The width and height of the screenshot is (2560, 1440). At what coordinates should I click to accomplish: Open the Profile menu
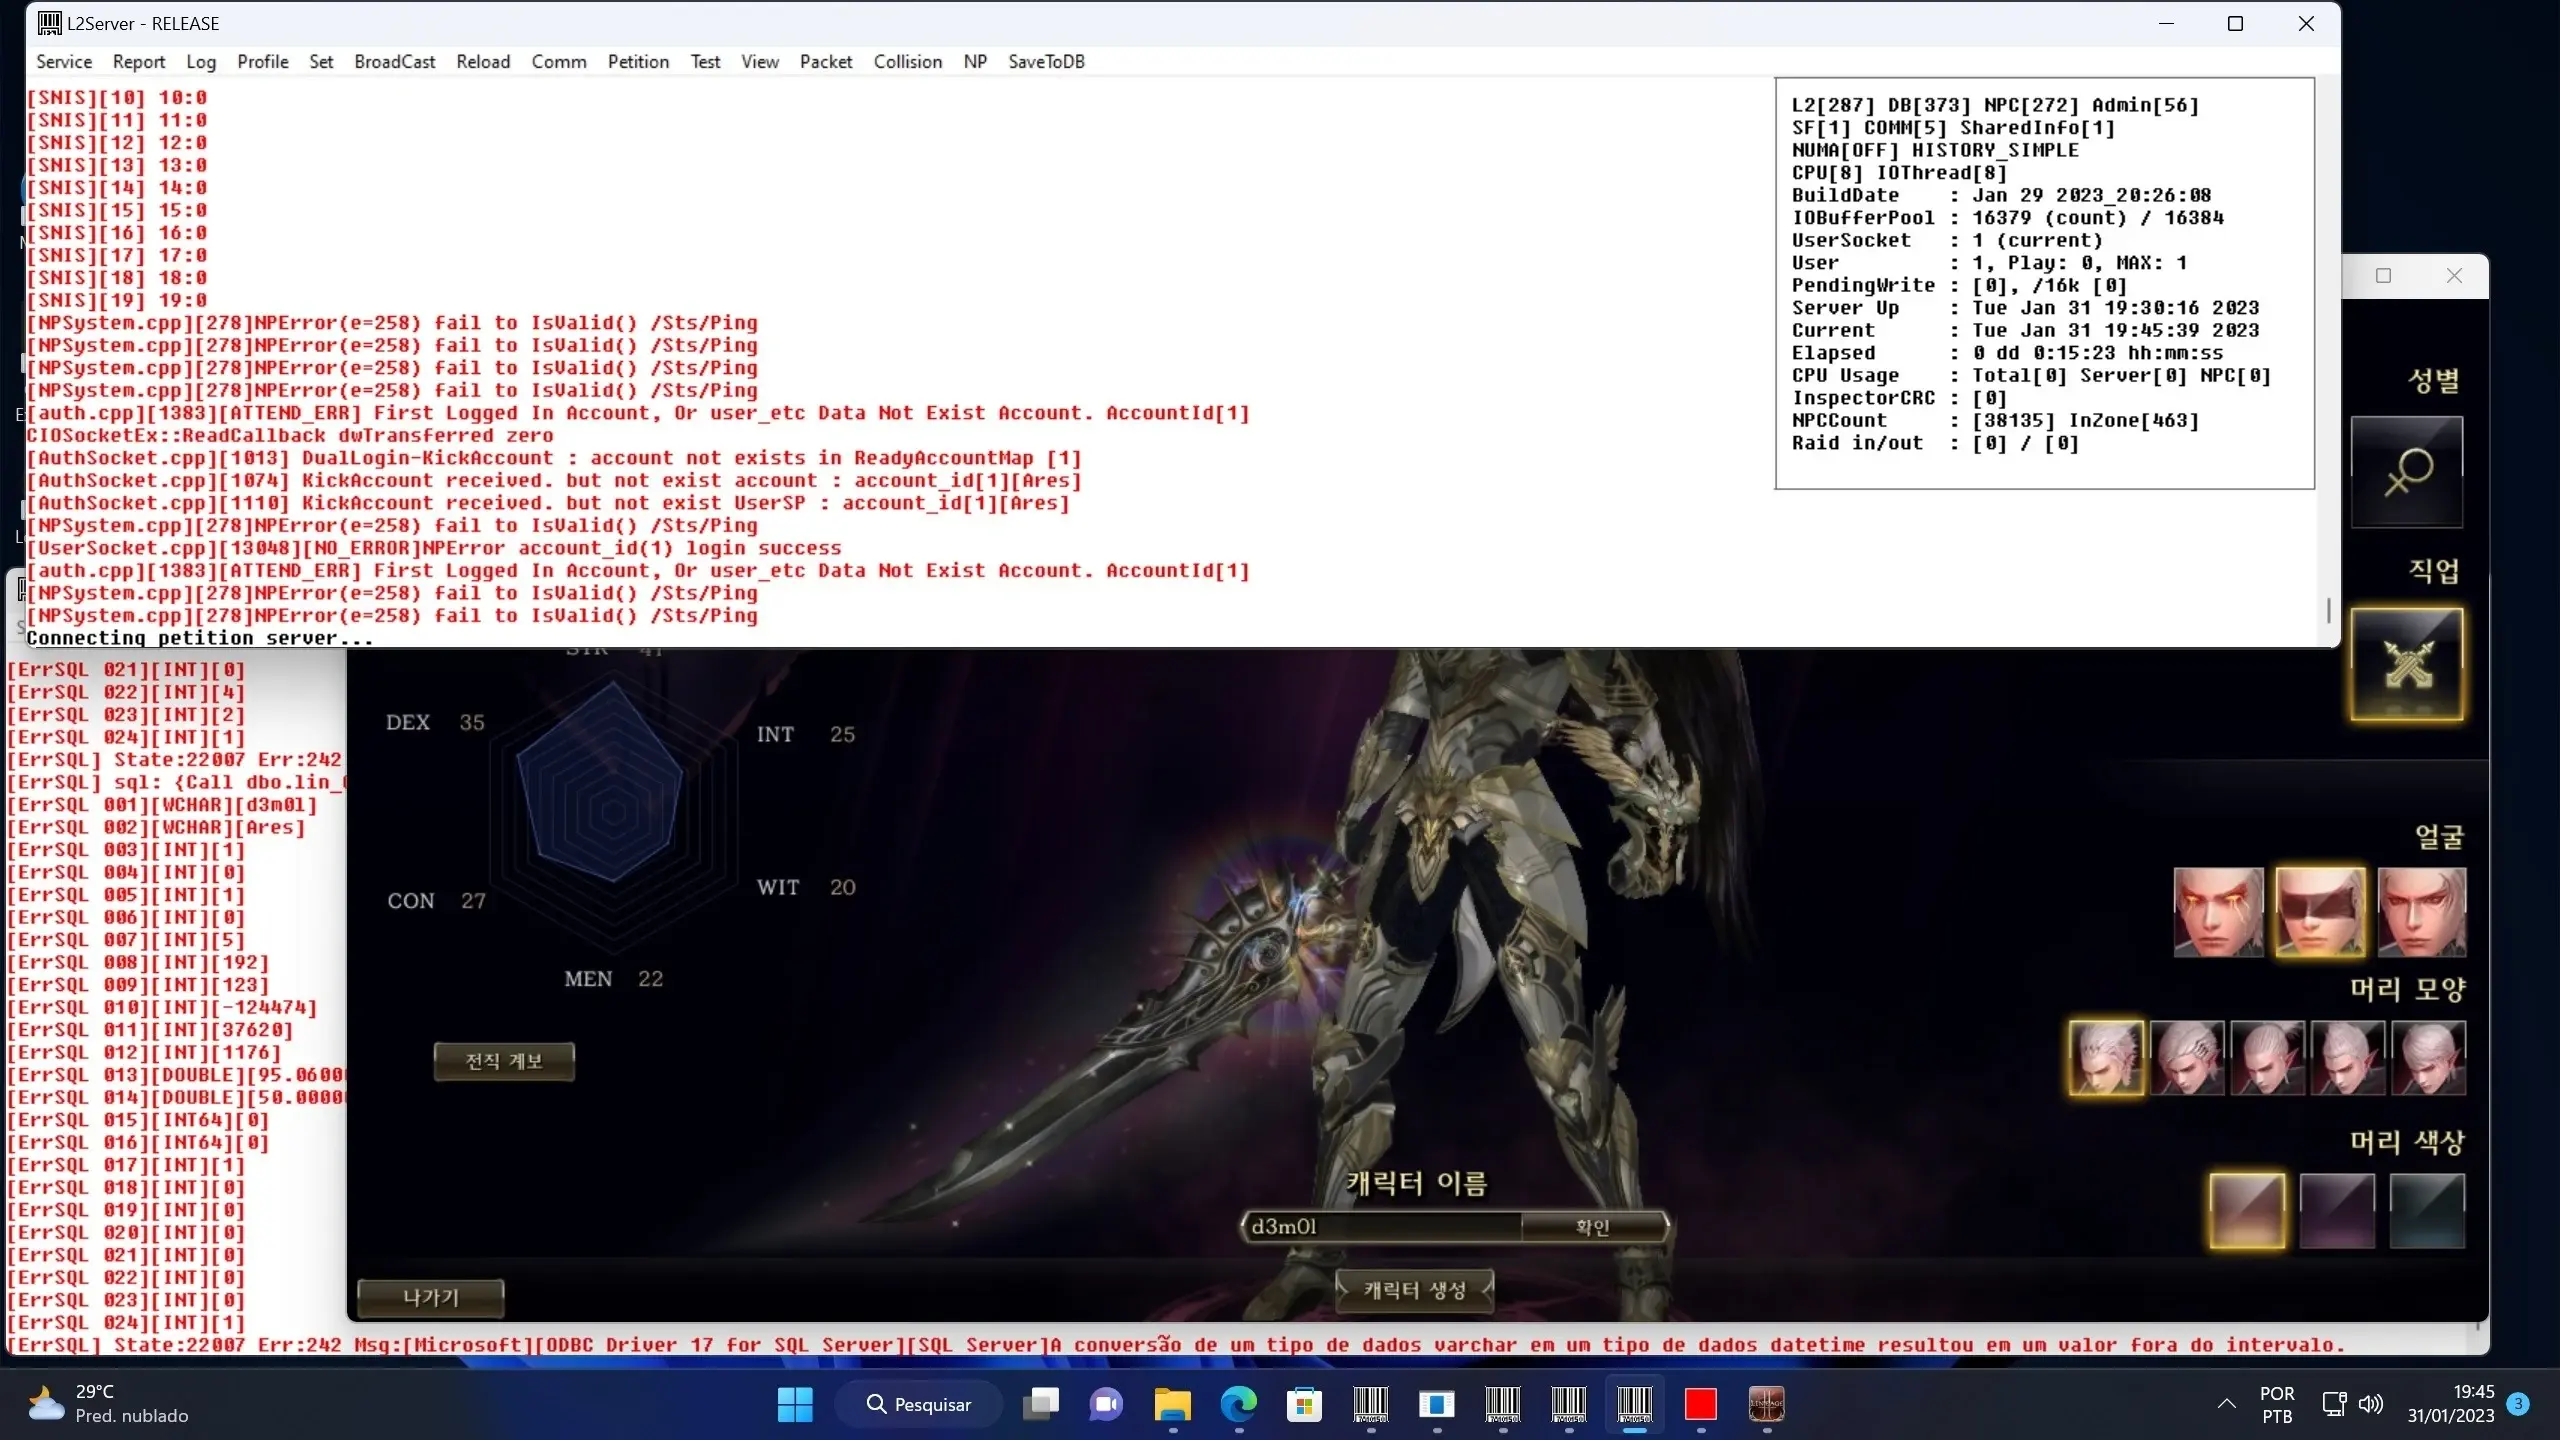pyautogui.click(x=263, y=62)
